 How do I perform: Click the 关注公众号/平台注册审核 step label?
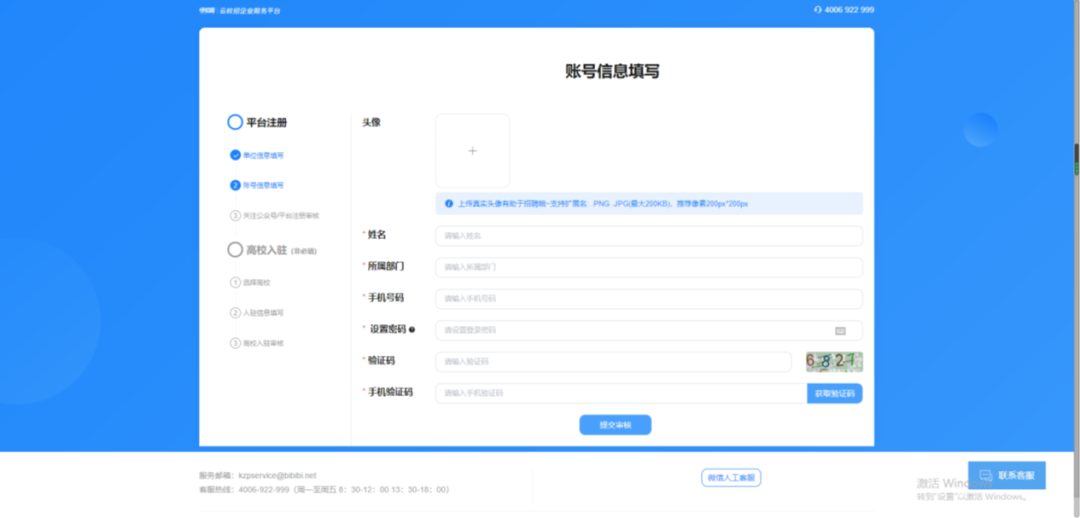(x=281, y=216)
